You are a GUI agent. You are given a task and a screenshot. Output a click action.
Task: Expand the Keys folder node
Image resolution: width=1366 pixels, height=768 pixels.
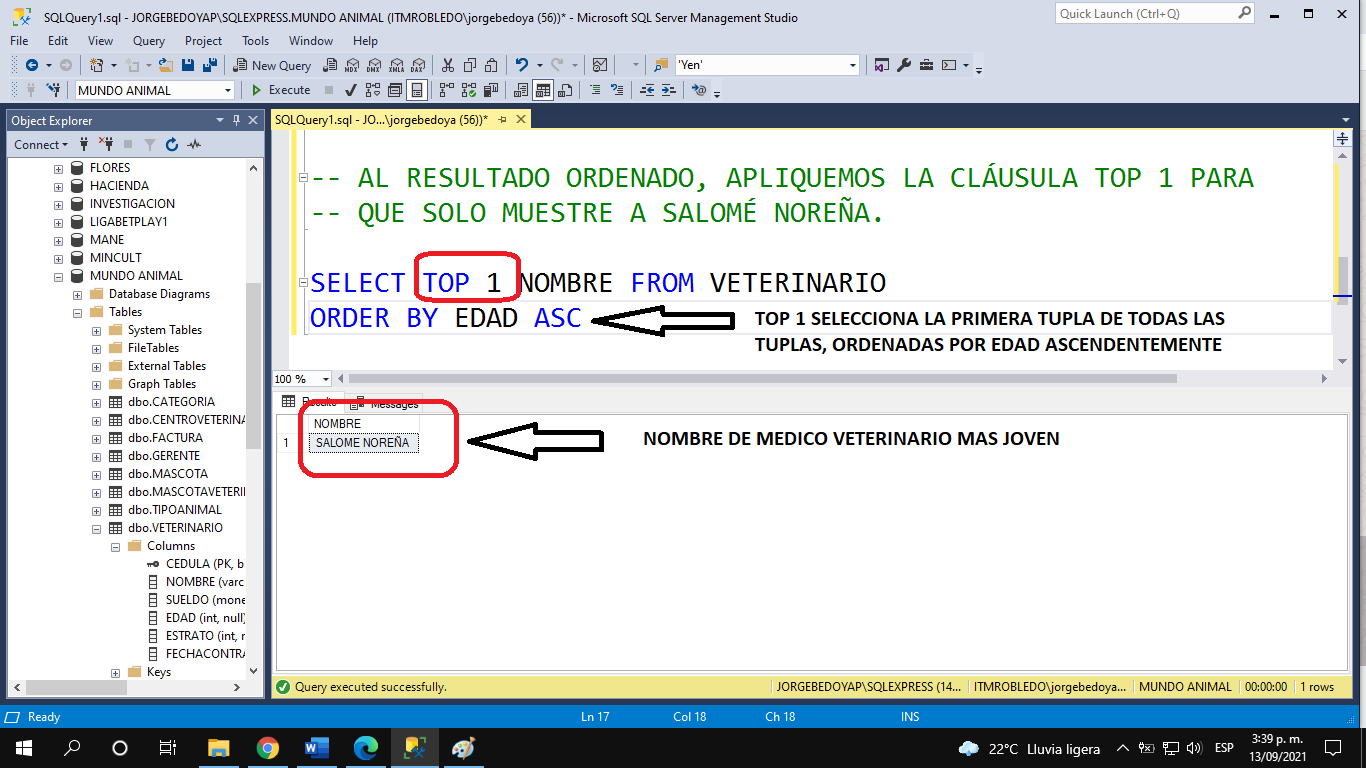click(x=115, y=672)
